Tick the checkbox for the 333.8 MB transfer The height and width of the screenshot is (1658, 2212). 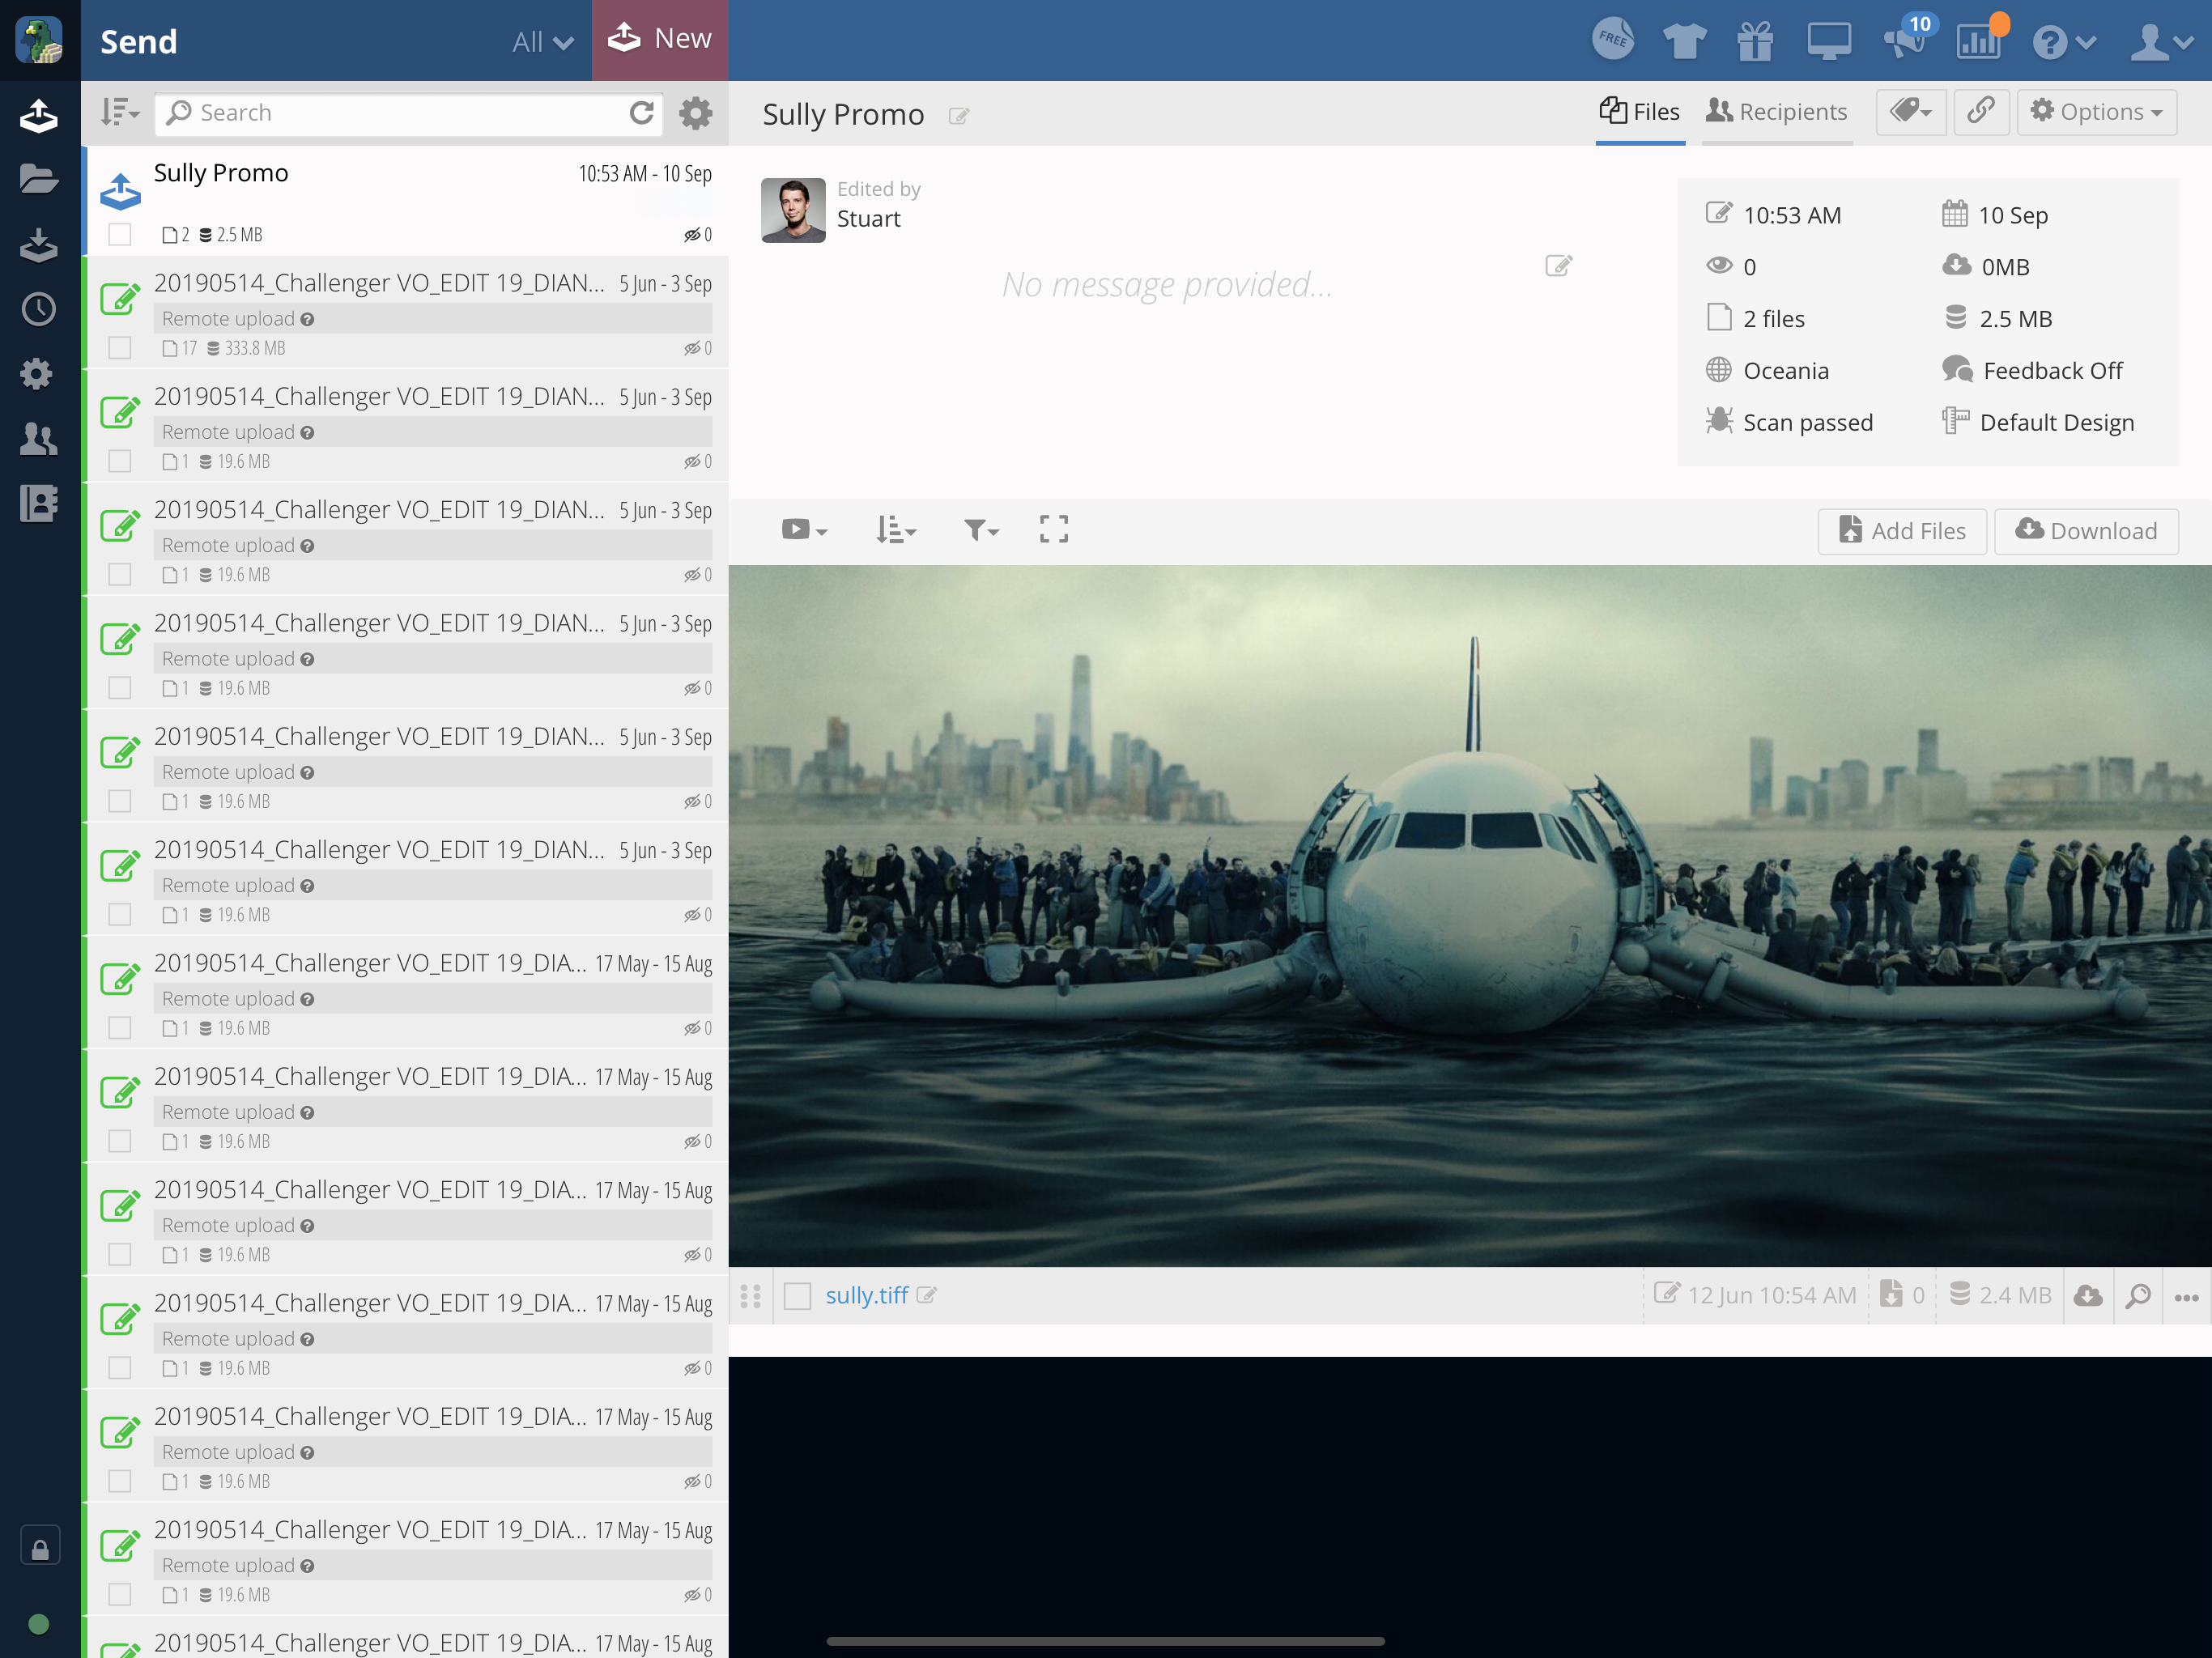(x=120, y=348)
